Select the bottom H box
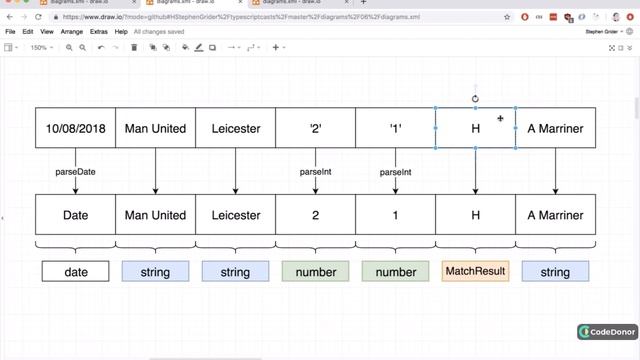This screenshot has height=360, width=640. coord(476,214)
